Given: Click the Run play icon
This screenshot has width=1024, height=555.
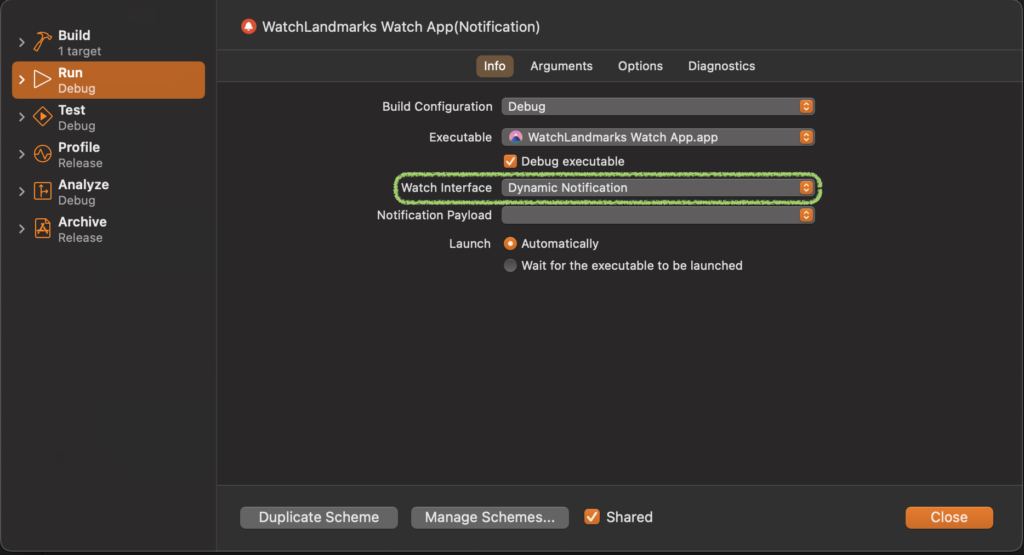Looking at the screenshot, I should click(x=42, y=80).
